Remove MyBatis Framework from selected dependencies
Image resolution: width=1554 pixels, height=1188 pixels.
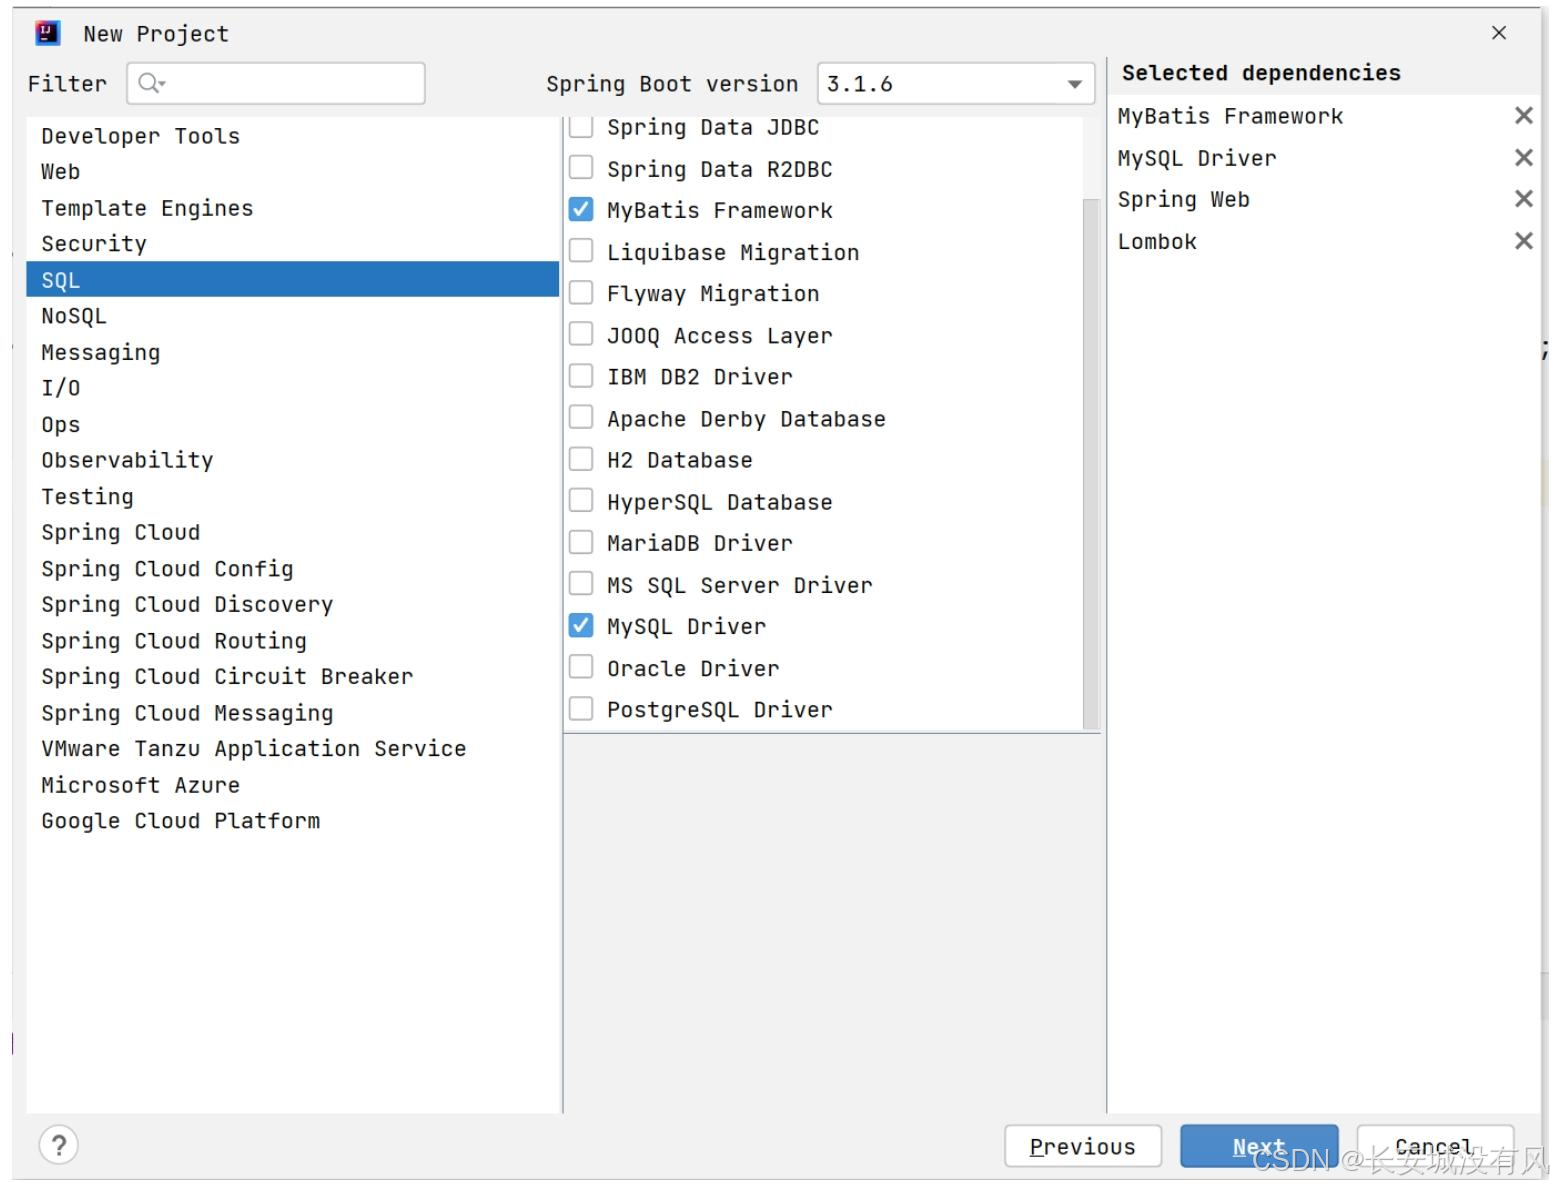pos(1523,116)
